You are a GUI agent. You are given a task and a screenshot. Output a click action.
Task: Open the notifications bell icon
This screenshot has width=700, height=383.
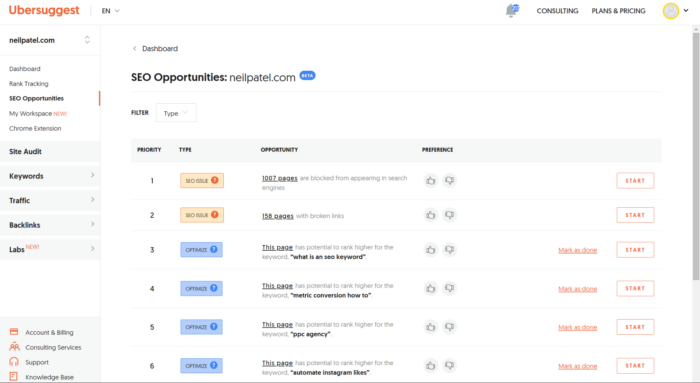512,10
